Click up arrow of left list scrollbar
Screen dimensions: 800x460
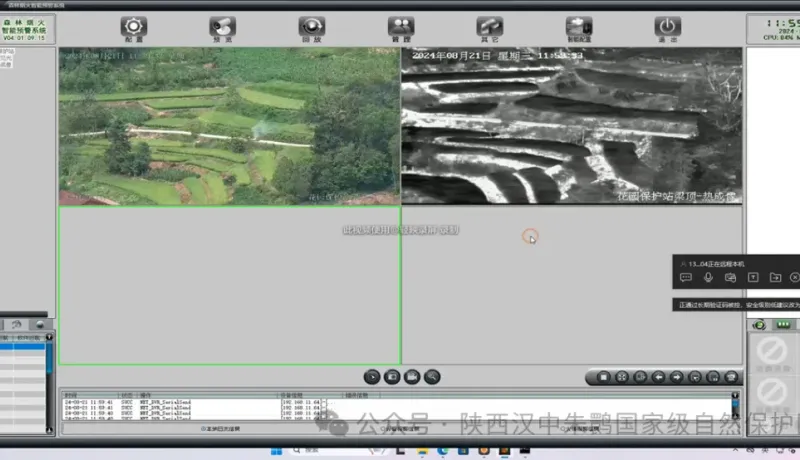49,337
